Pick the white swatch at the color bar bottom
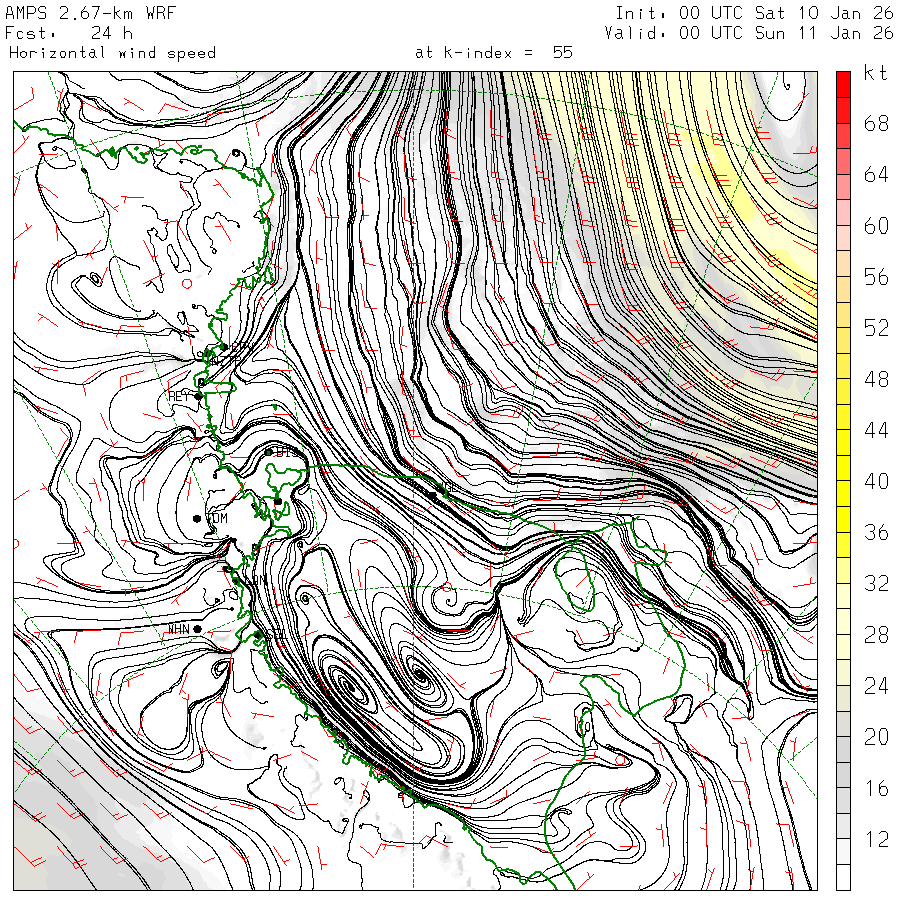The image size is (900, 900). tap(843, 878)
